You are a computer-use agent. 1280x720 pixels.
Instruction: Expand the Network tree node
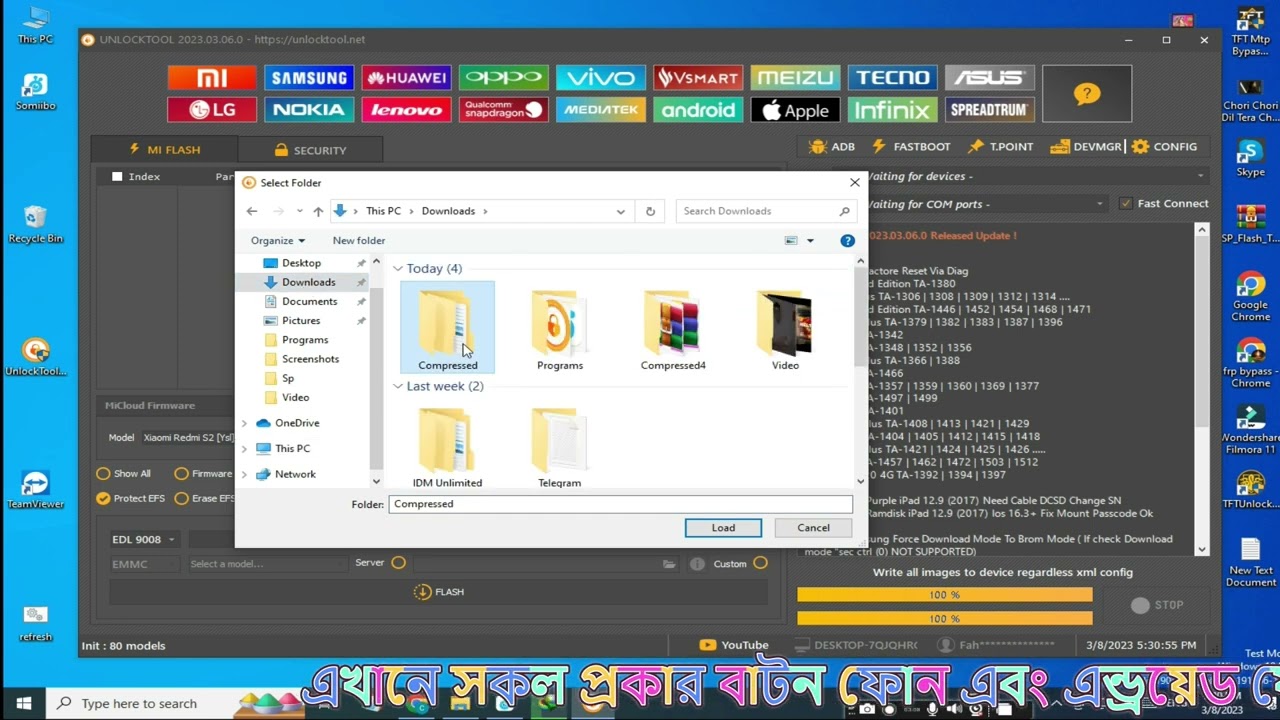[x=244, y=474]
